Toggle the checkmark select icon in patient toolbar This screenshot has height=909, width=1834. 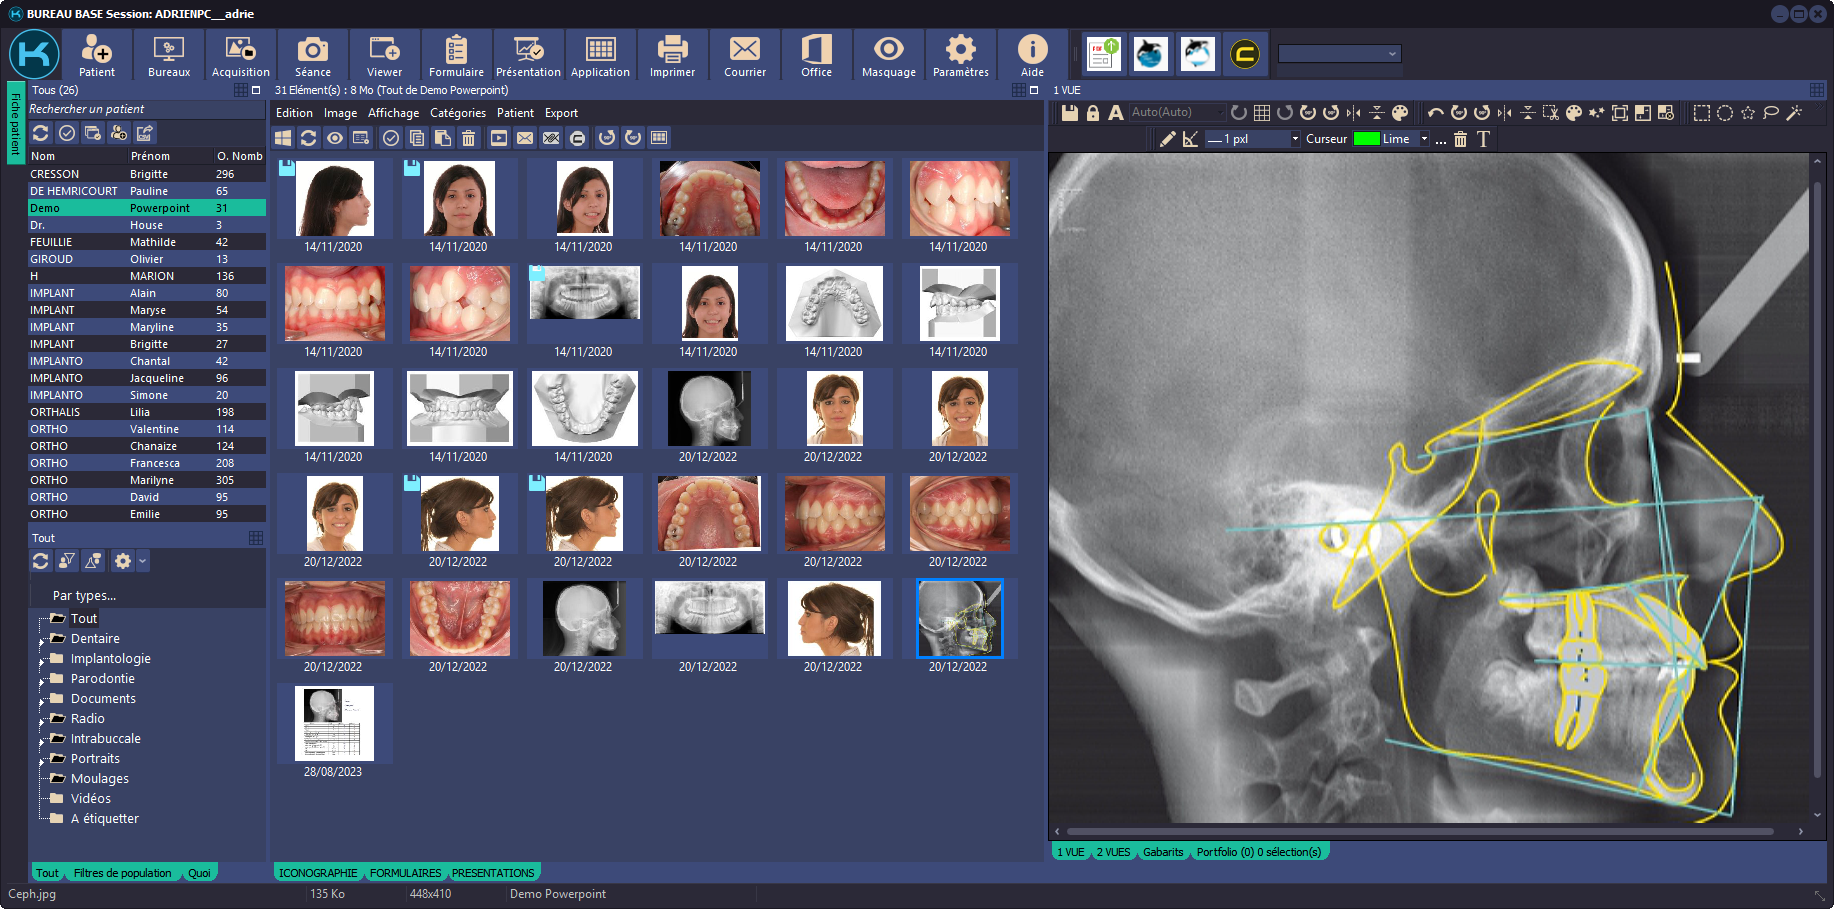pyautogui.click(x=67, y=133)
